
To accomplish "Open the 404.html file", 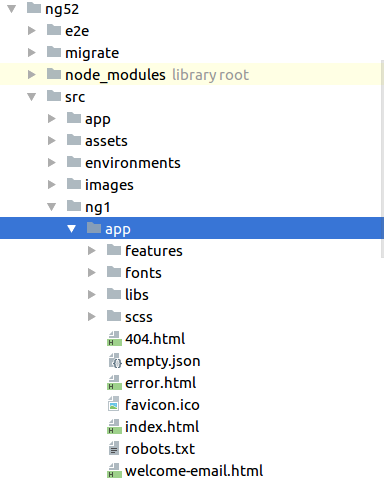I will click(155, 339).
